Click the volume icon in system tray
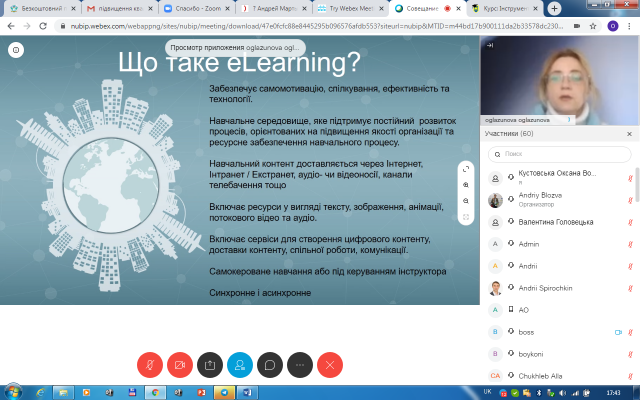Viewport: 640px width, 400px height. pyautogui.click(x=562, y=393)
